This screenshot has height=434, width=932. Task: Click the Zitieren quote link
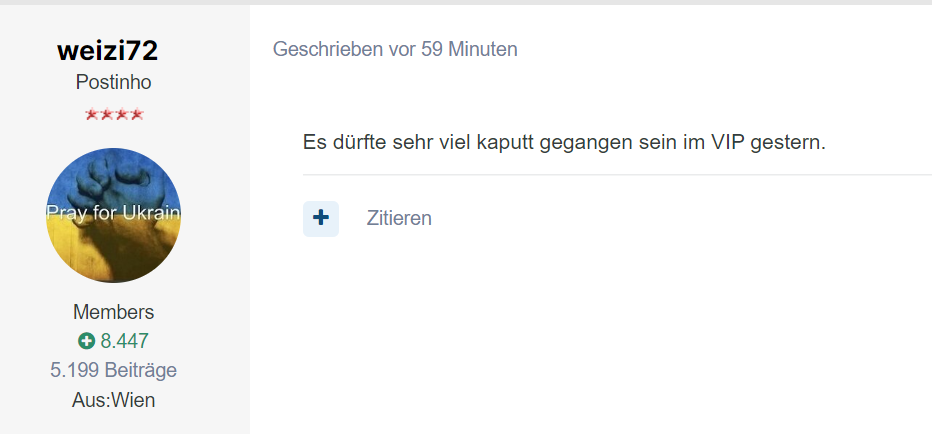(399, 218)
